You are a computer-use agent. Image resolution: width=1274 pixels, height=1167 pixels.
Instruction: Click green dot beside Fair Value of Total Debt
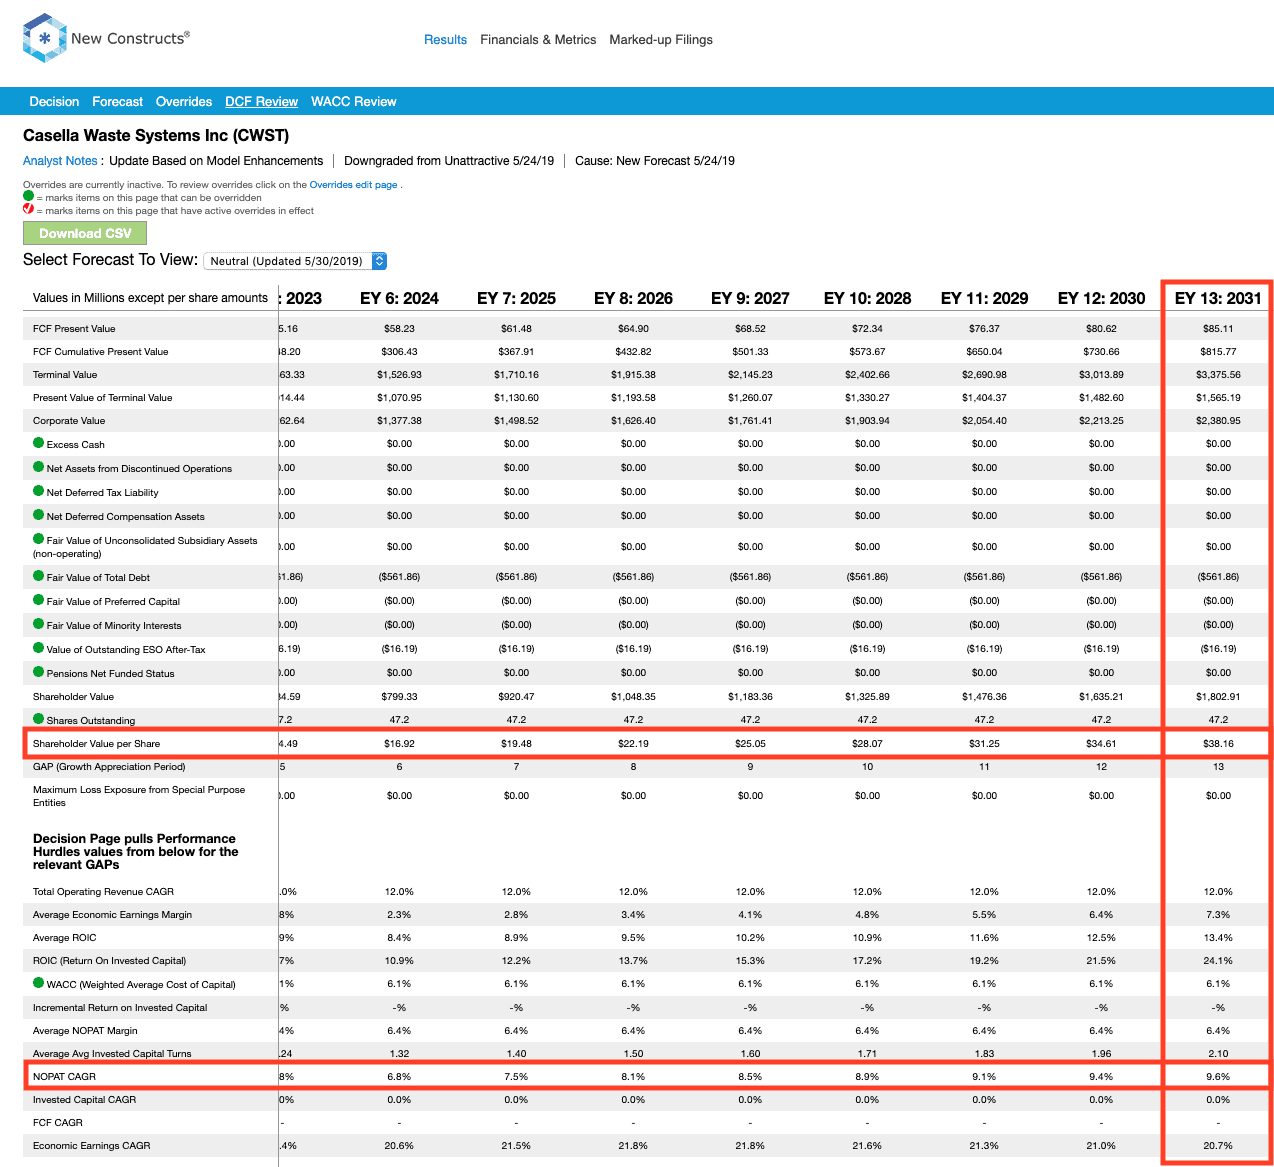click(39, 576)
